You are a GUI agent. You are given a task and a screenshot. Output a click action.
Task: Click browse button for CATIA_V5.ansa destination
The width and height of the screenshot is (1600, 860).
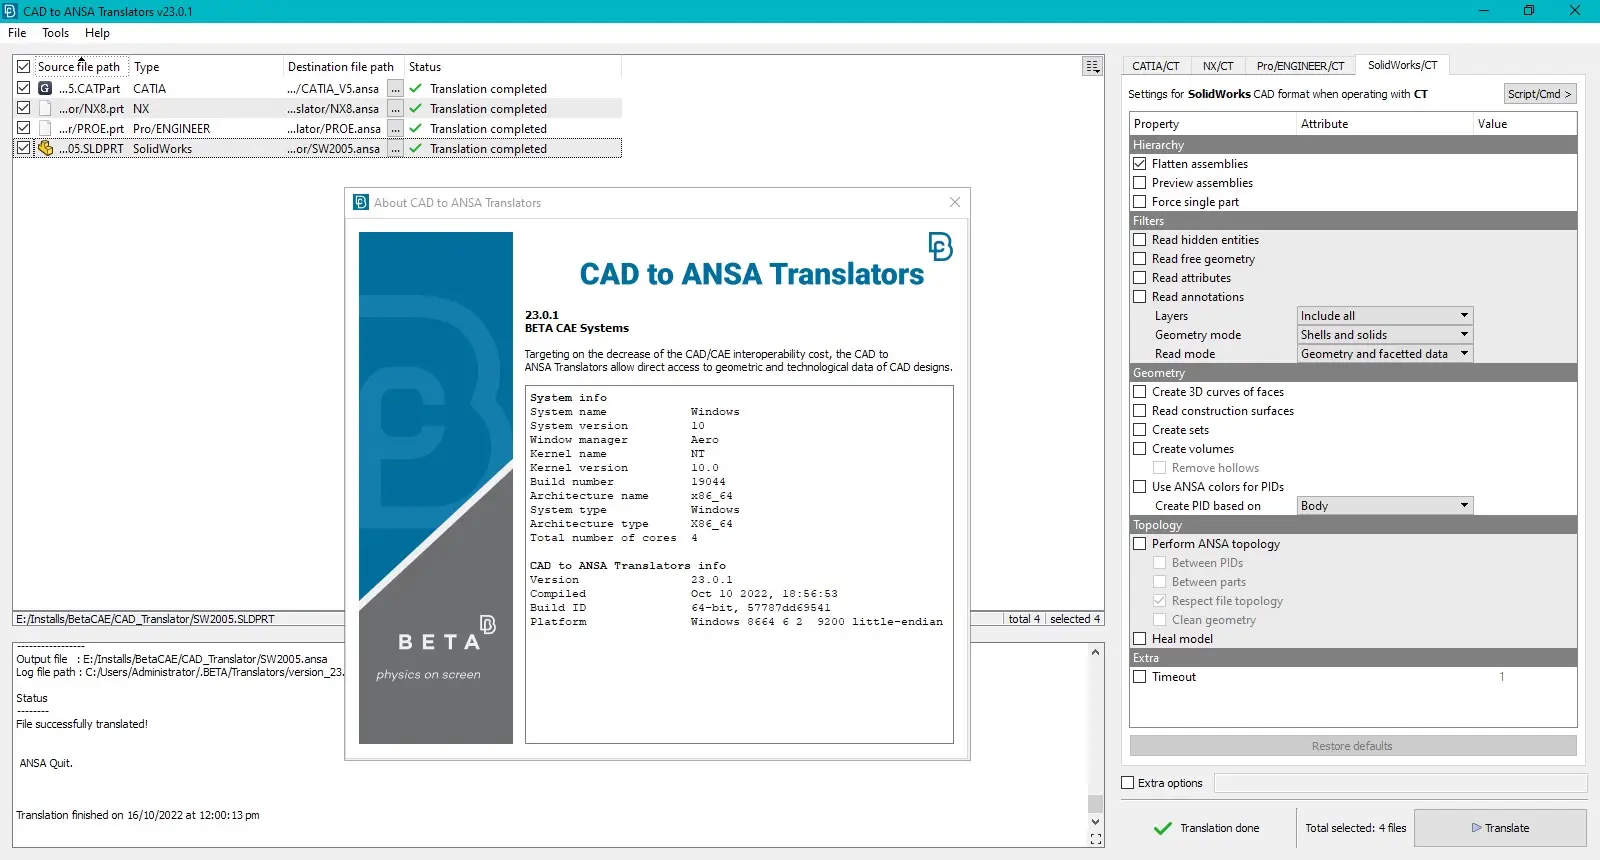396,89
